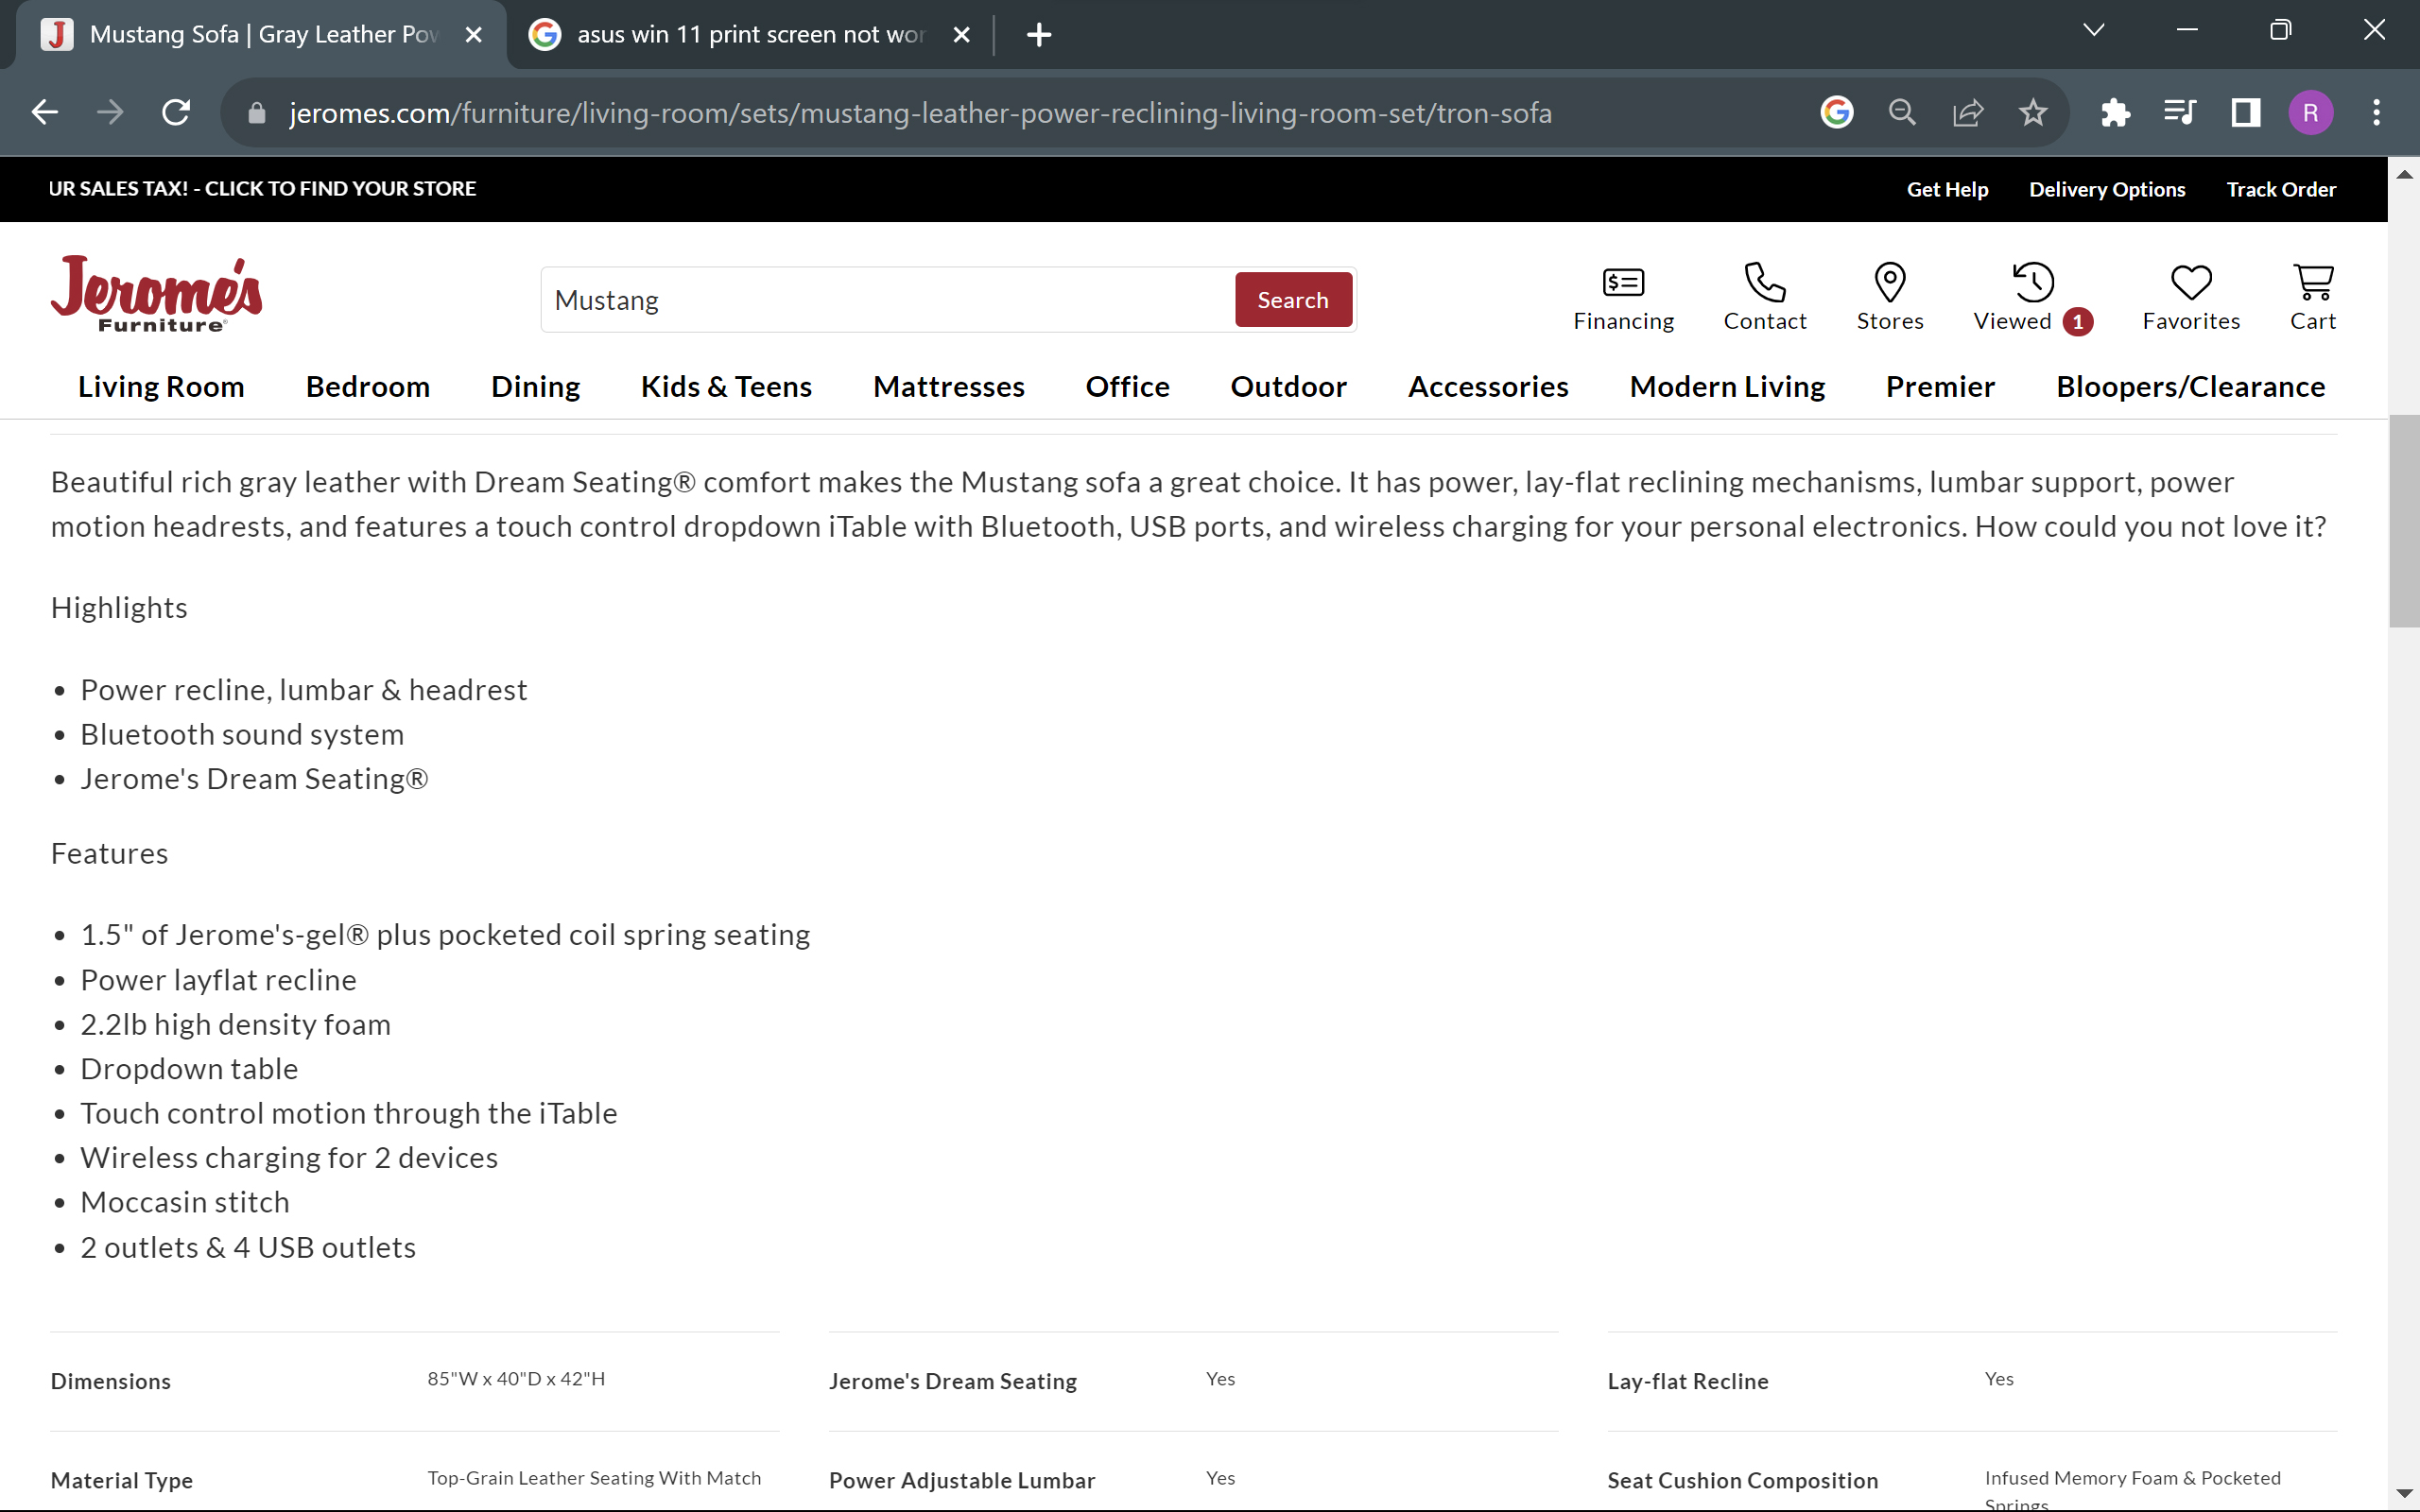Click the find your store banner
This screenshot has height=1512, width=2420.
[x=262, y=189]
